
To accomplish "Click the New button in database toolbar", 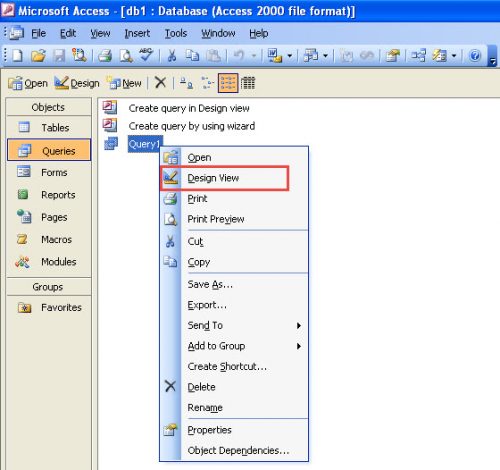I will click(124, 83).
